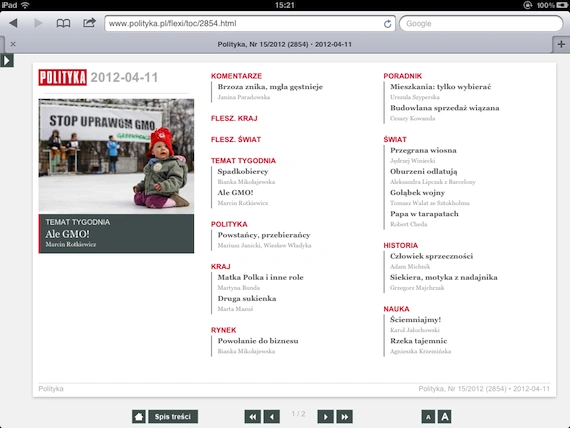Open article Brzoza znika, mgła gęstnieje
The height and width of the screenshot is (428, 570).
(x=270, y=87)
